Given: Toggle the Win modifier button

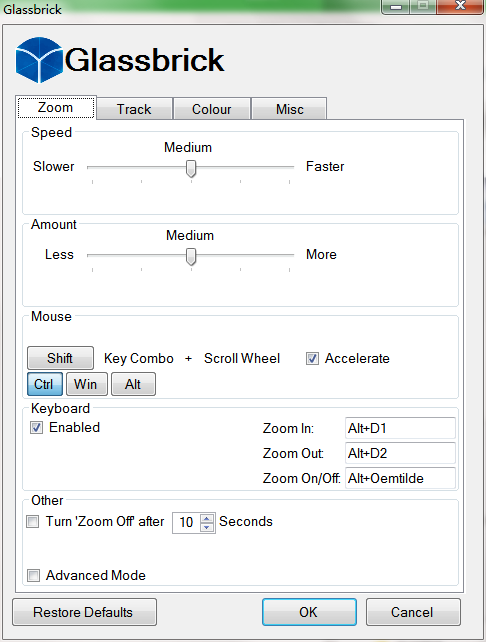Looking at the screenshot, I should click(86, 384).
